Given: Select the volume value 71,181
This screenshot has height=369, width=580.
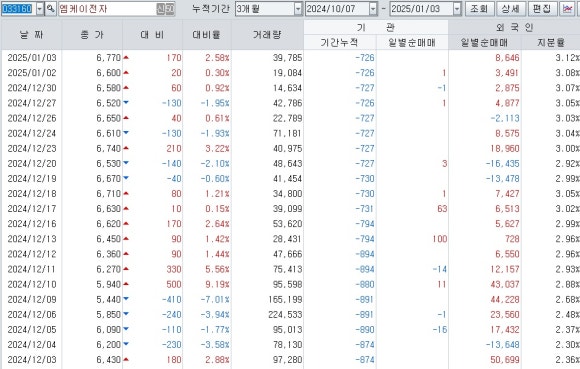Looking at the screenshot, I should pos(287,133).
